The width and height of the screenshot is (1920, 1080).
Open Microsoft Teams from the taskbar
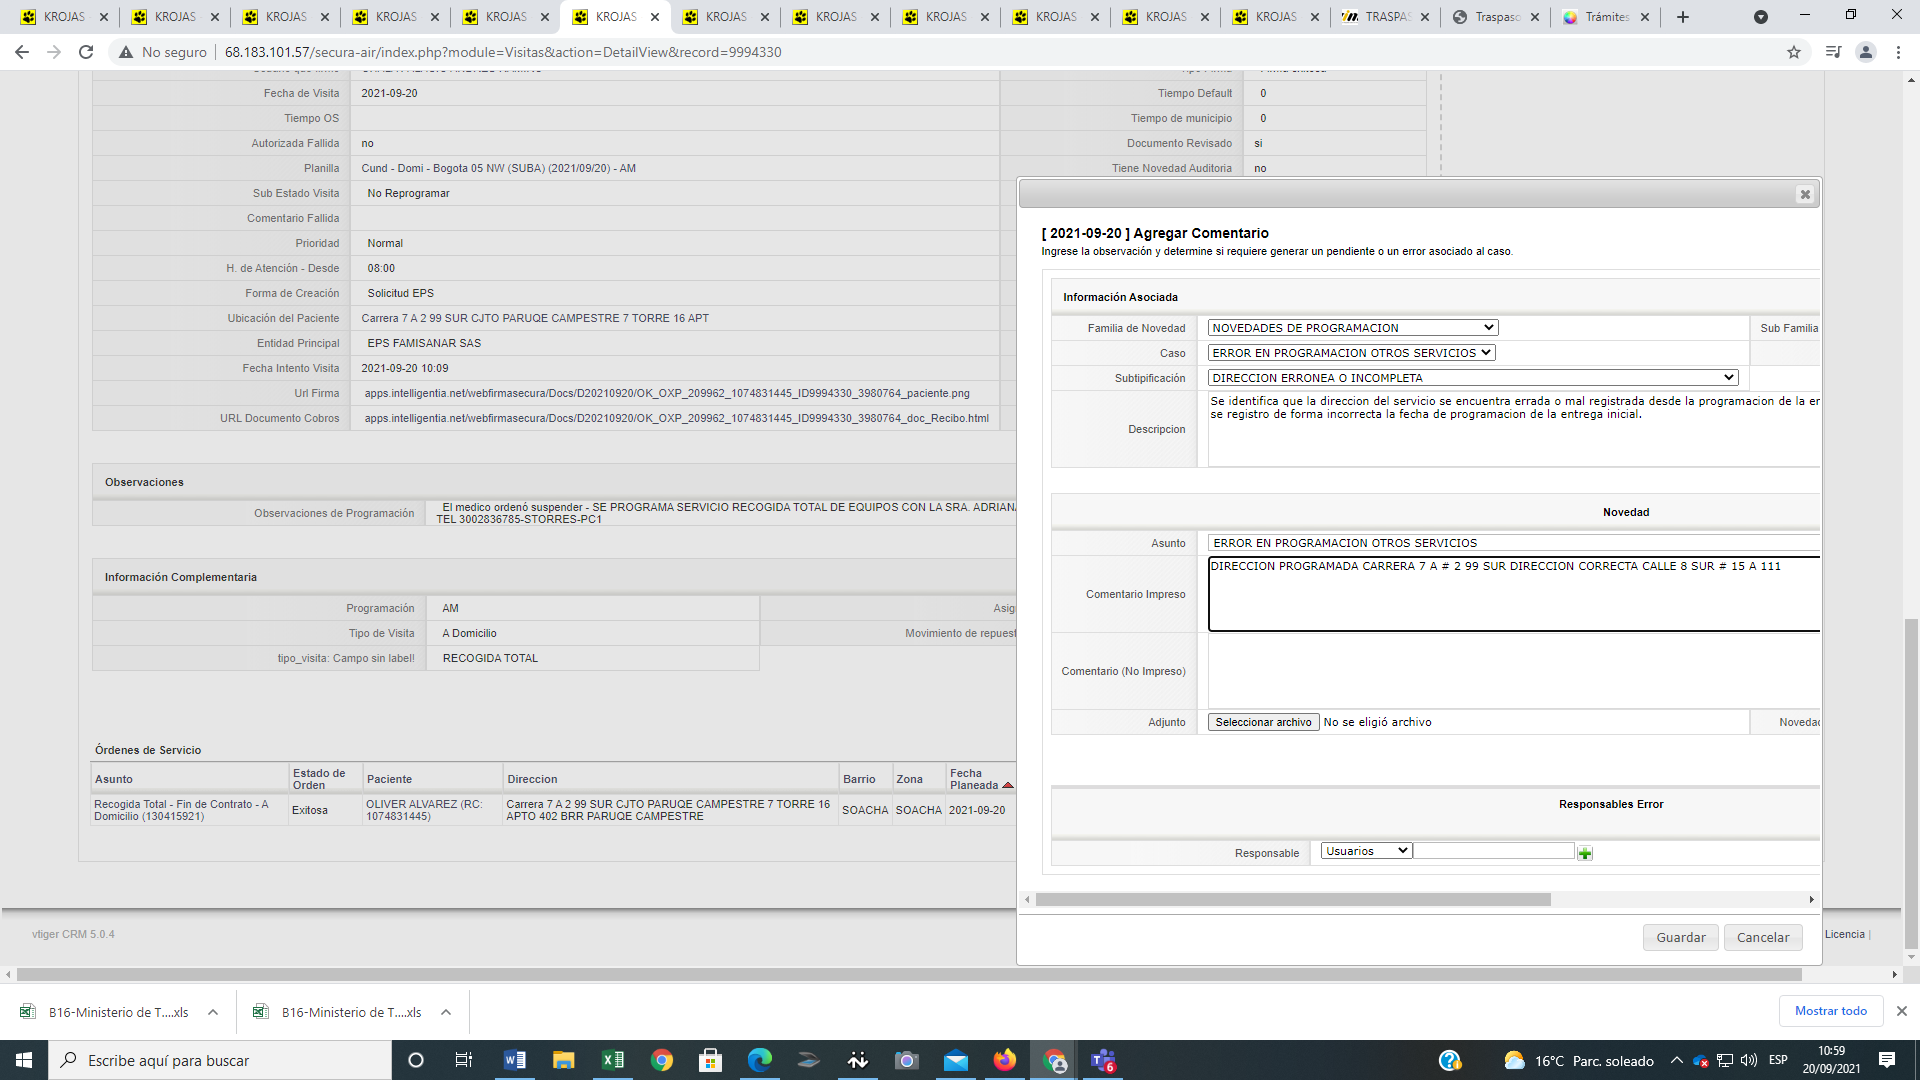click(1103, 1060)
